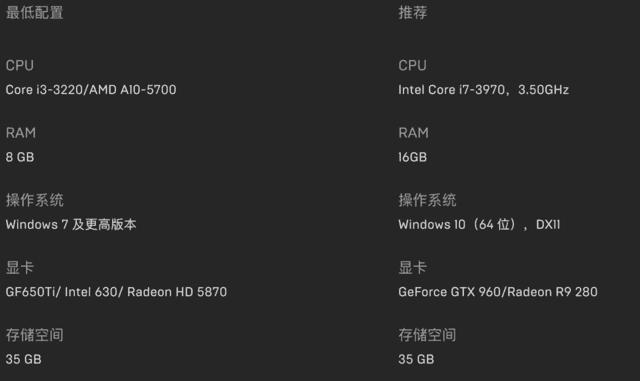Click CPU label under 最低配置

20,65
